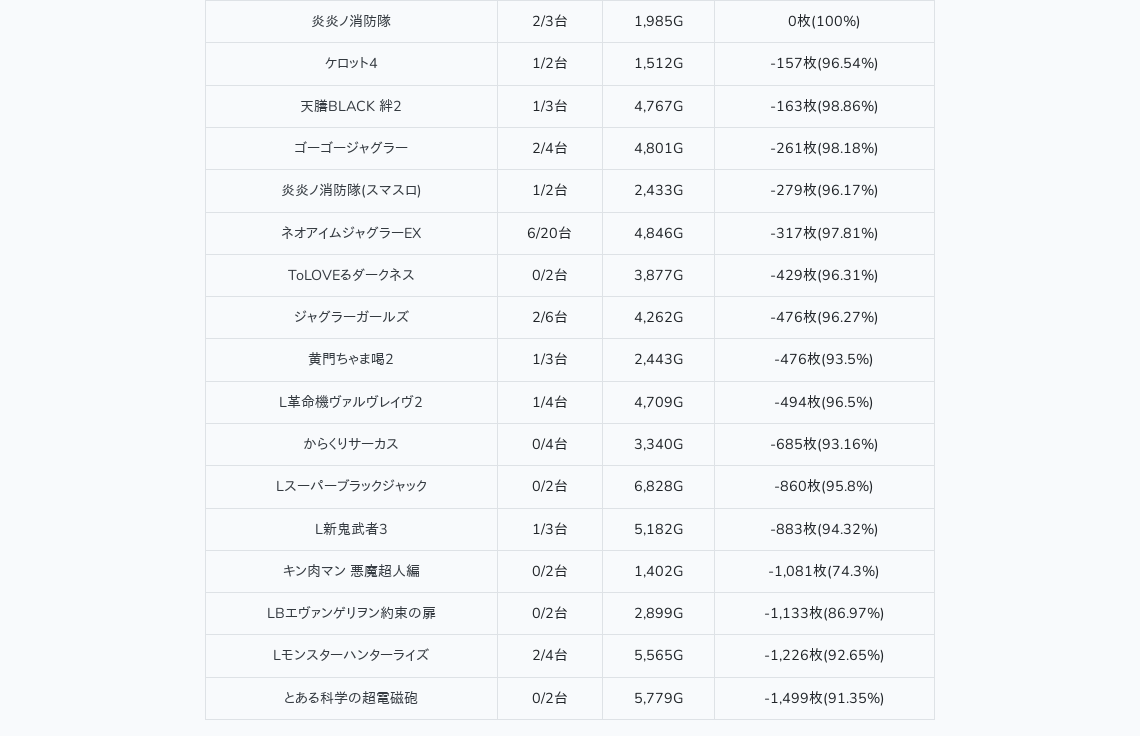Image resolution: width=1140 pixels, height=736 pixels.
Task: Select the 6,828G games cell
Action: click(x=658, y=486)
